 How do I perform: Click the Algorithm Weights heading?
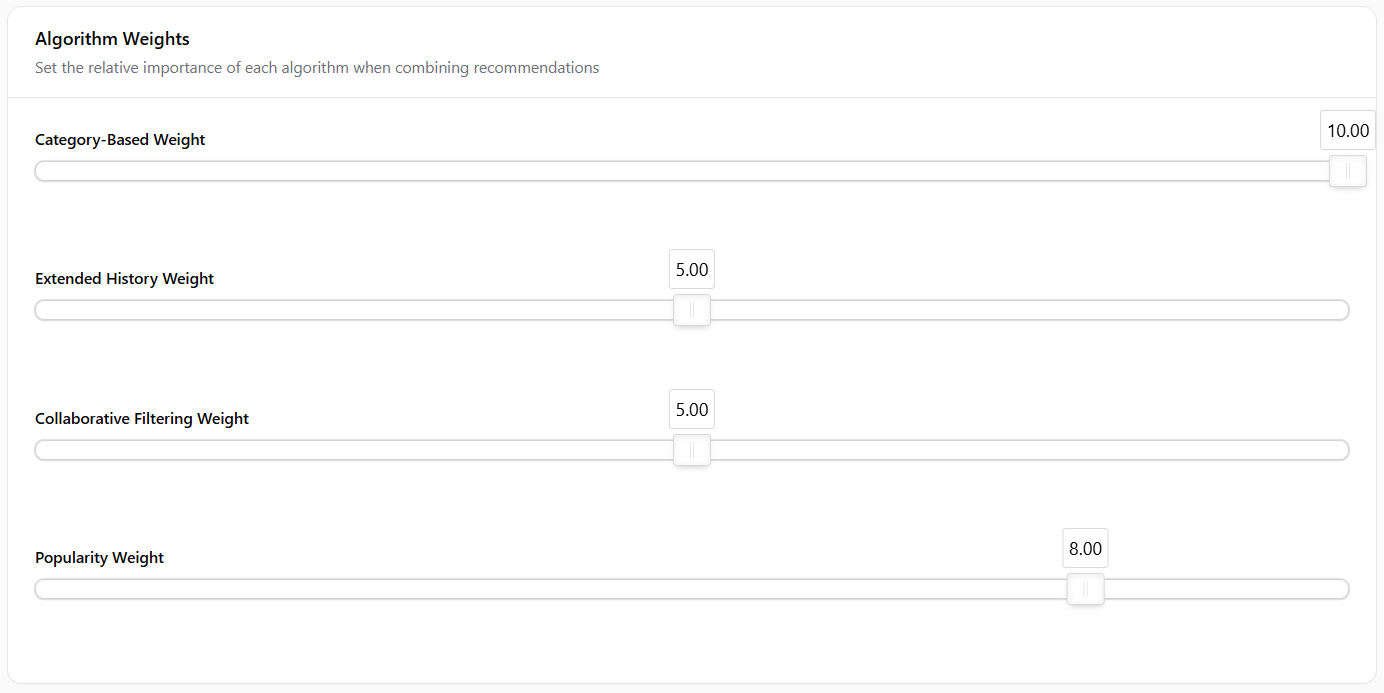coord(112,39)
